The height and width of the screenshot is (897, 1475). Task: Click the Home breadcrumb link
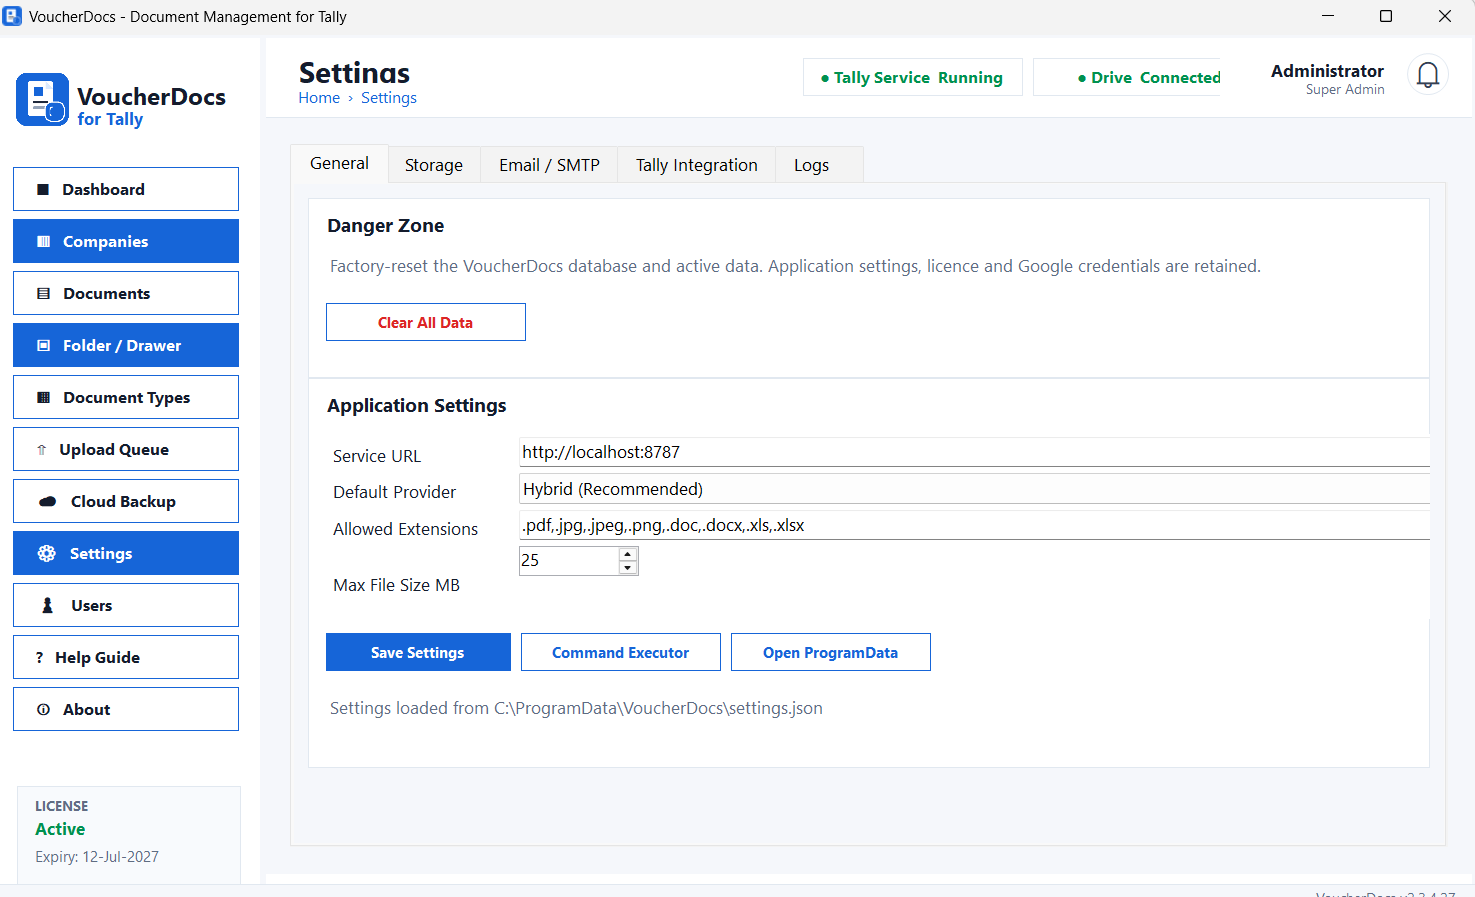click(319, 98)
